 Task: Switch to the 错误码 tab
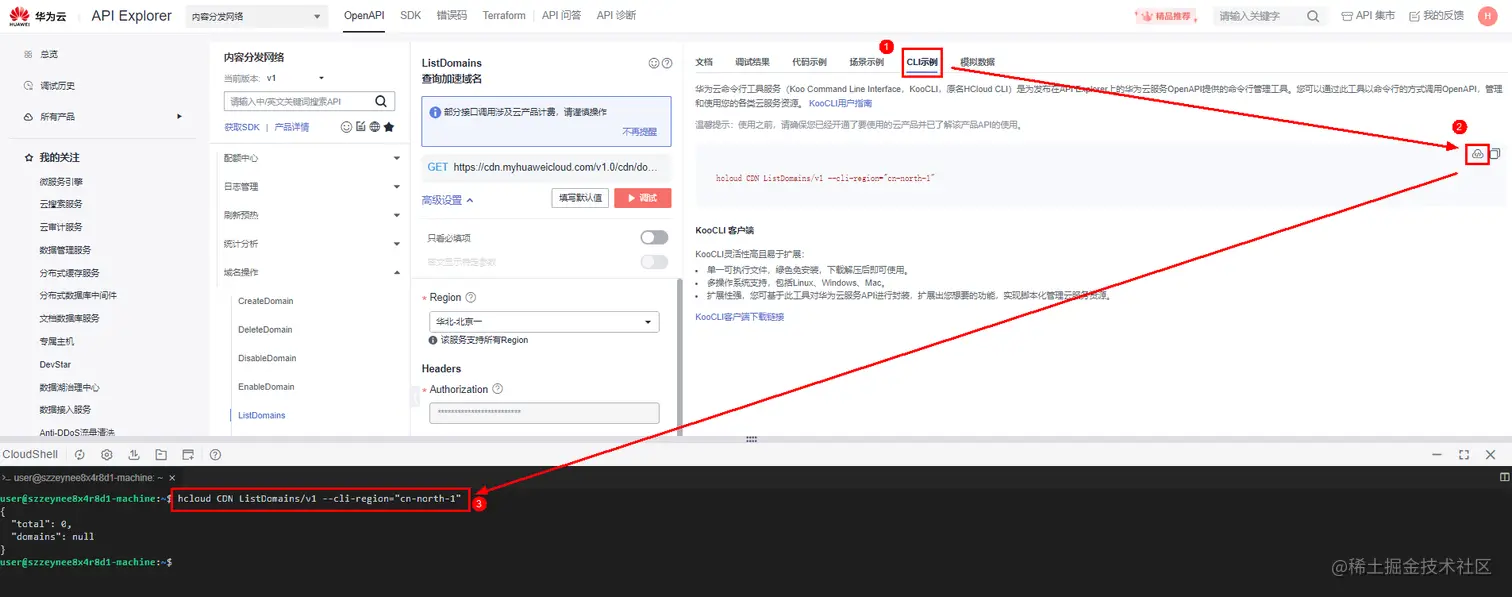(452, 15)
